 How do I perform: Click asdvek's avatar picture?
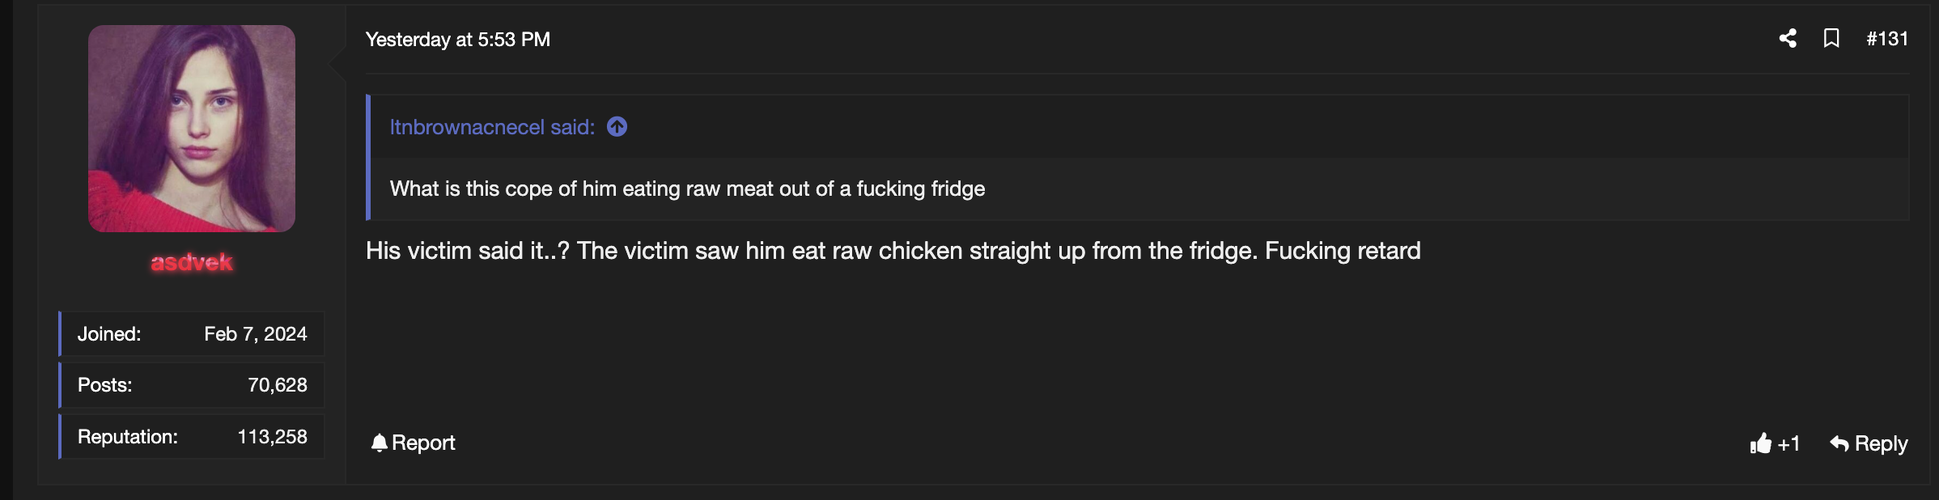pyautogui.click(x=191, y=129)
